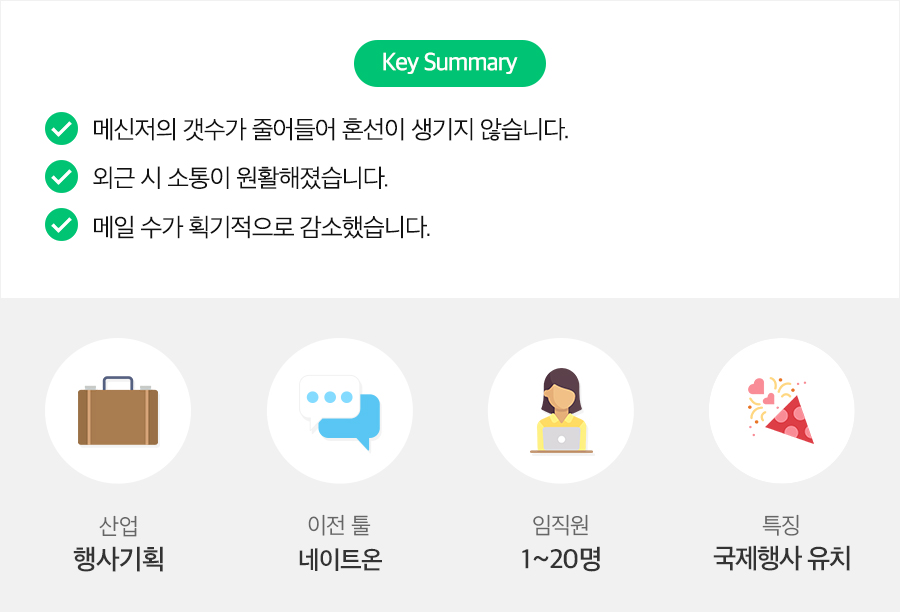Screen dimensions: 900x612
Task: Click the text 메신저의 갯수가 줄어들어 혼선이 생기지 않습니다
Action: 330,129
